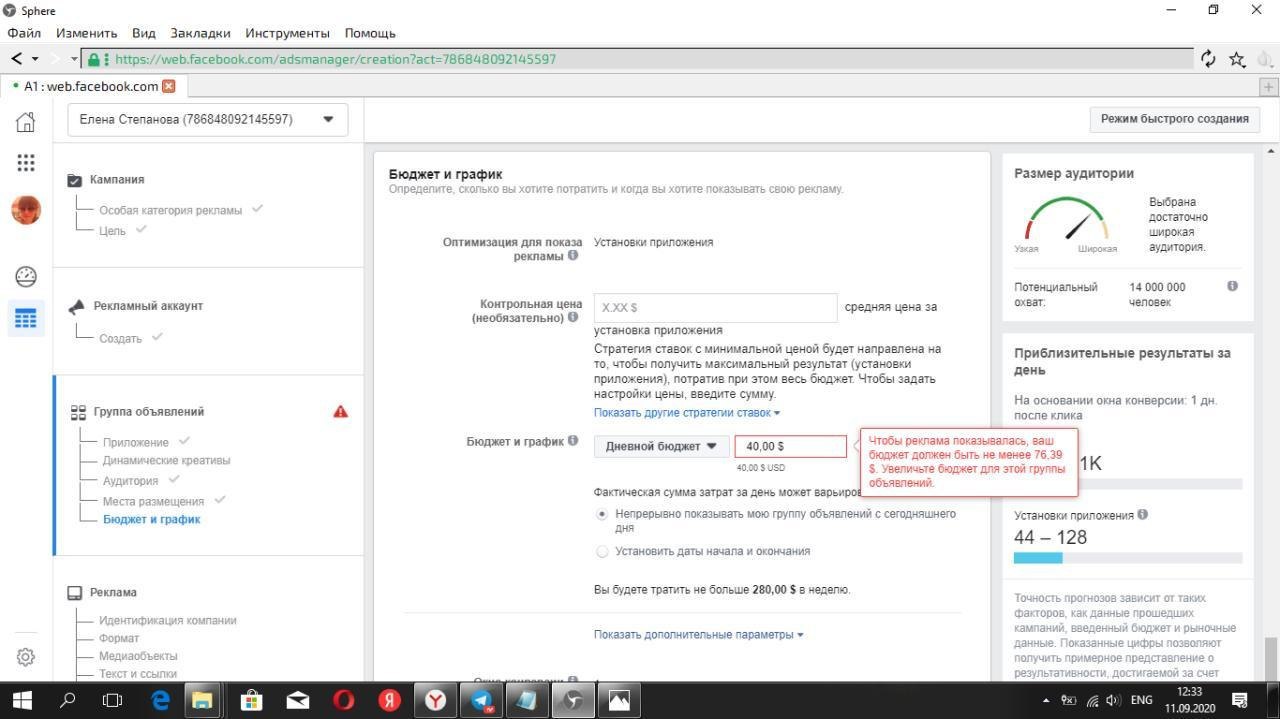This screenshot has width=1280, height=719.
Task: Open Идентификация компании under Реклама
Action: pos(168,620)
